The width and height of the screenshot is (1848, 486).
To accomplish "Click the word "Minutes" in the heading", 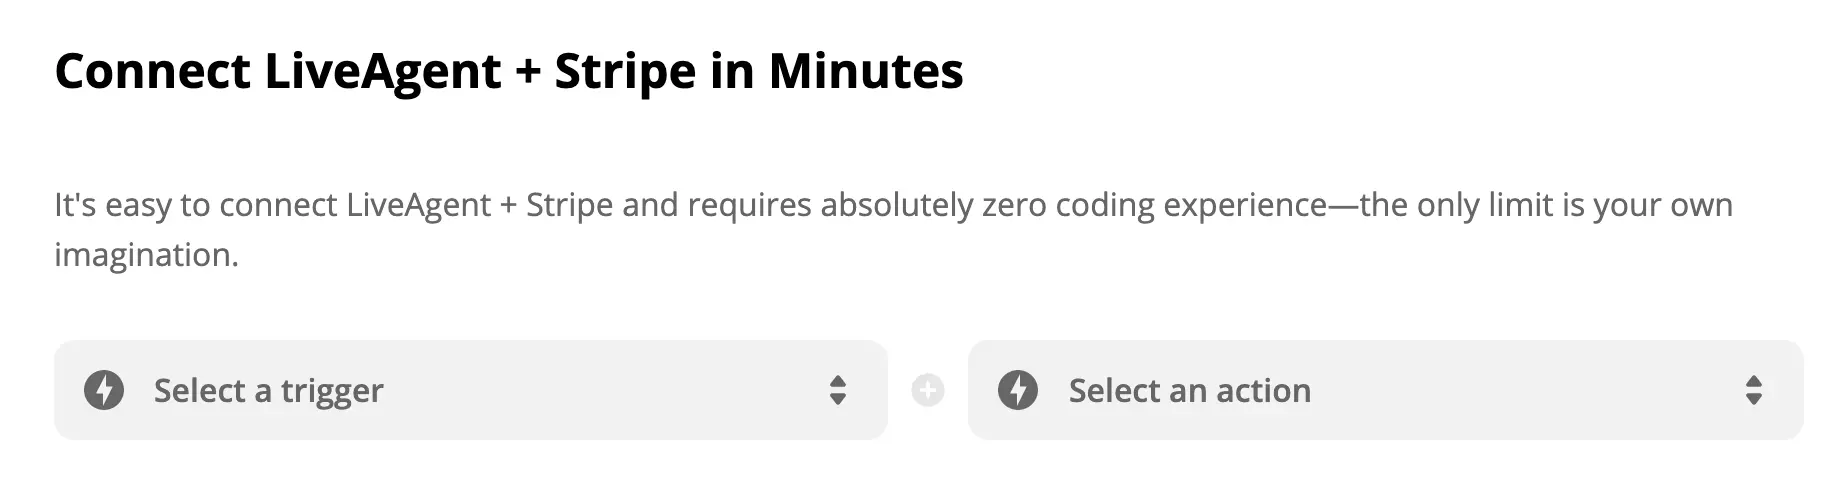I will [x=865, y=72].
